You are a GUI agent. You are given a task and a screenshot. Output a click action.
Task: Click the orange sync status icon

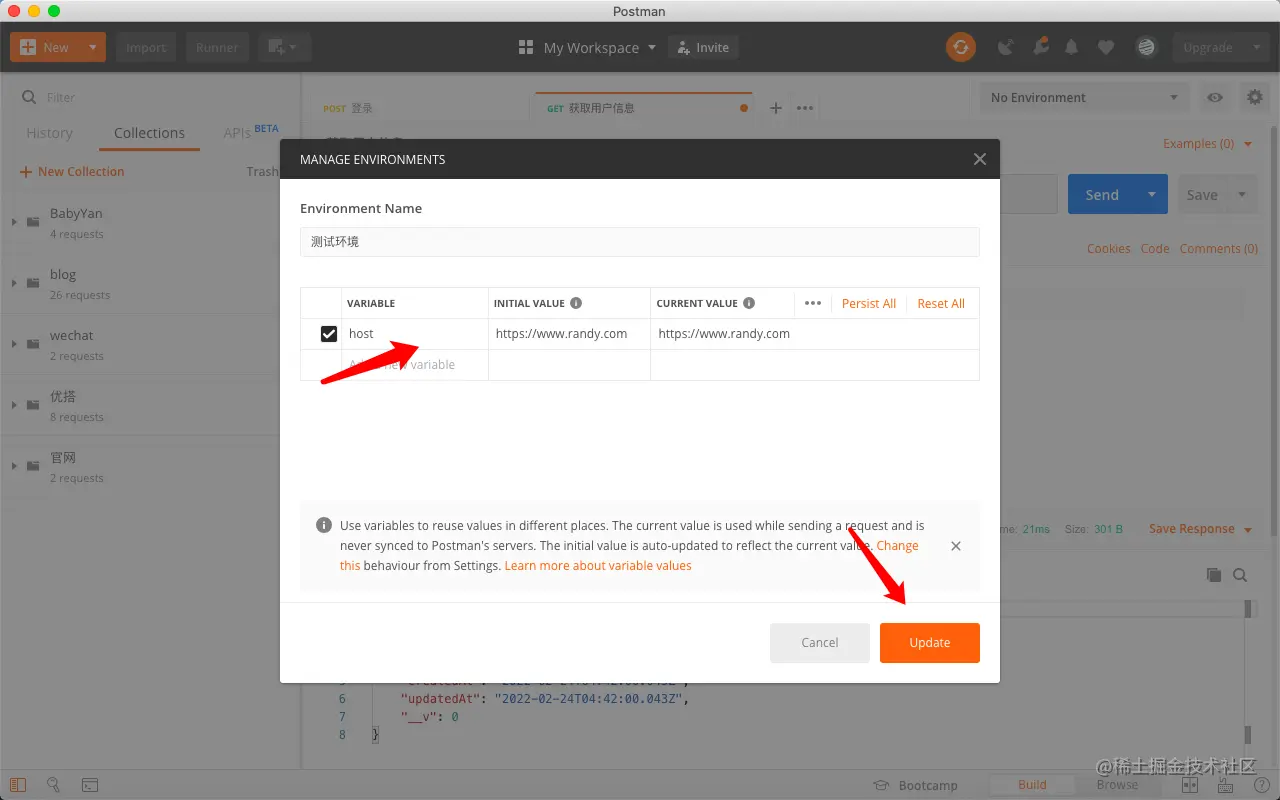pos(961,47)
